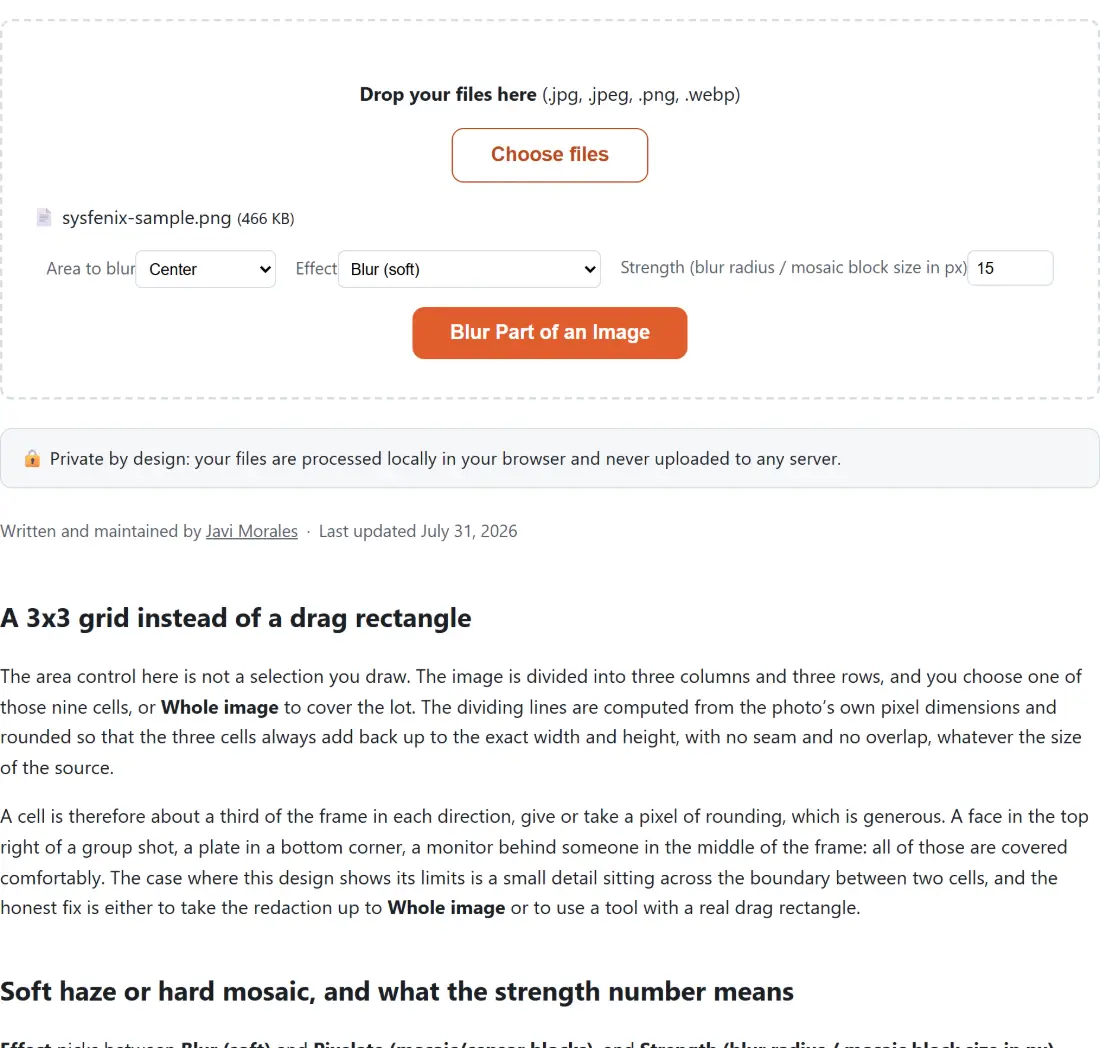
Task: Click the Strength (blur radius) label
Action: (793, 268)
